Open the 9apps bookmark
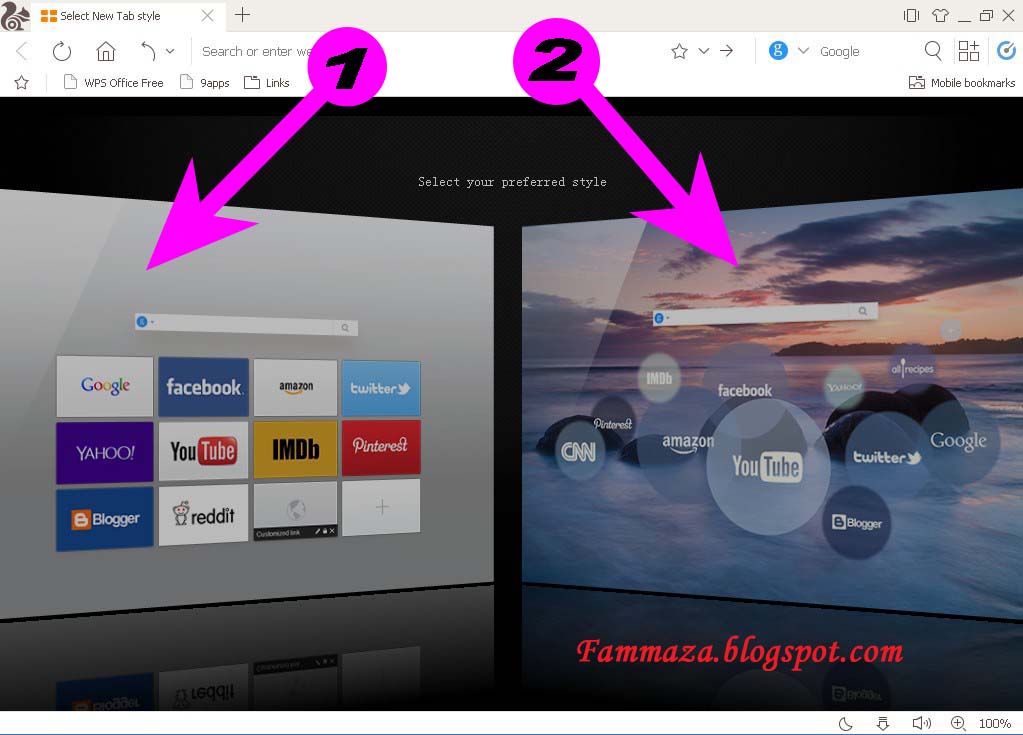The image size is (1023, 735). [x=205, y=83]
